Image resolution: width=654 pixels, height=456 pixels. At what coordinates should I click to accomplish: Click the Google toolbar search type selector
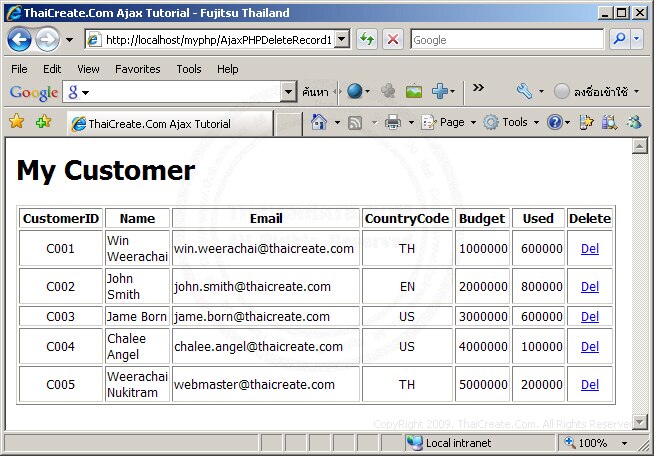click(x=78, y=92)
